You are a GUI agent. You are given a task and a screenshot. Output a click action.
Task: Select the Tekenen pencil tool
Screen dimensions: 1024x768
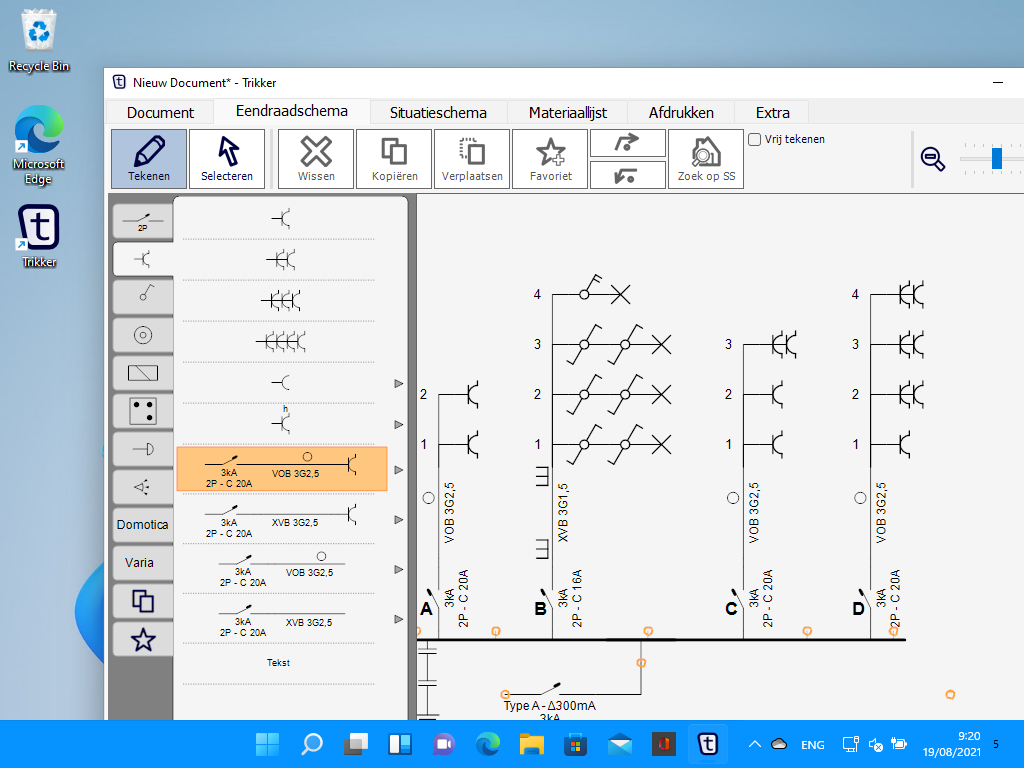pos(148,159)
